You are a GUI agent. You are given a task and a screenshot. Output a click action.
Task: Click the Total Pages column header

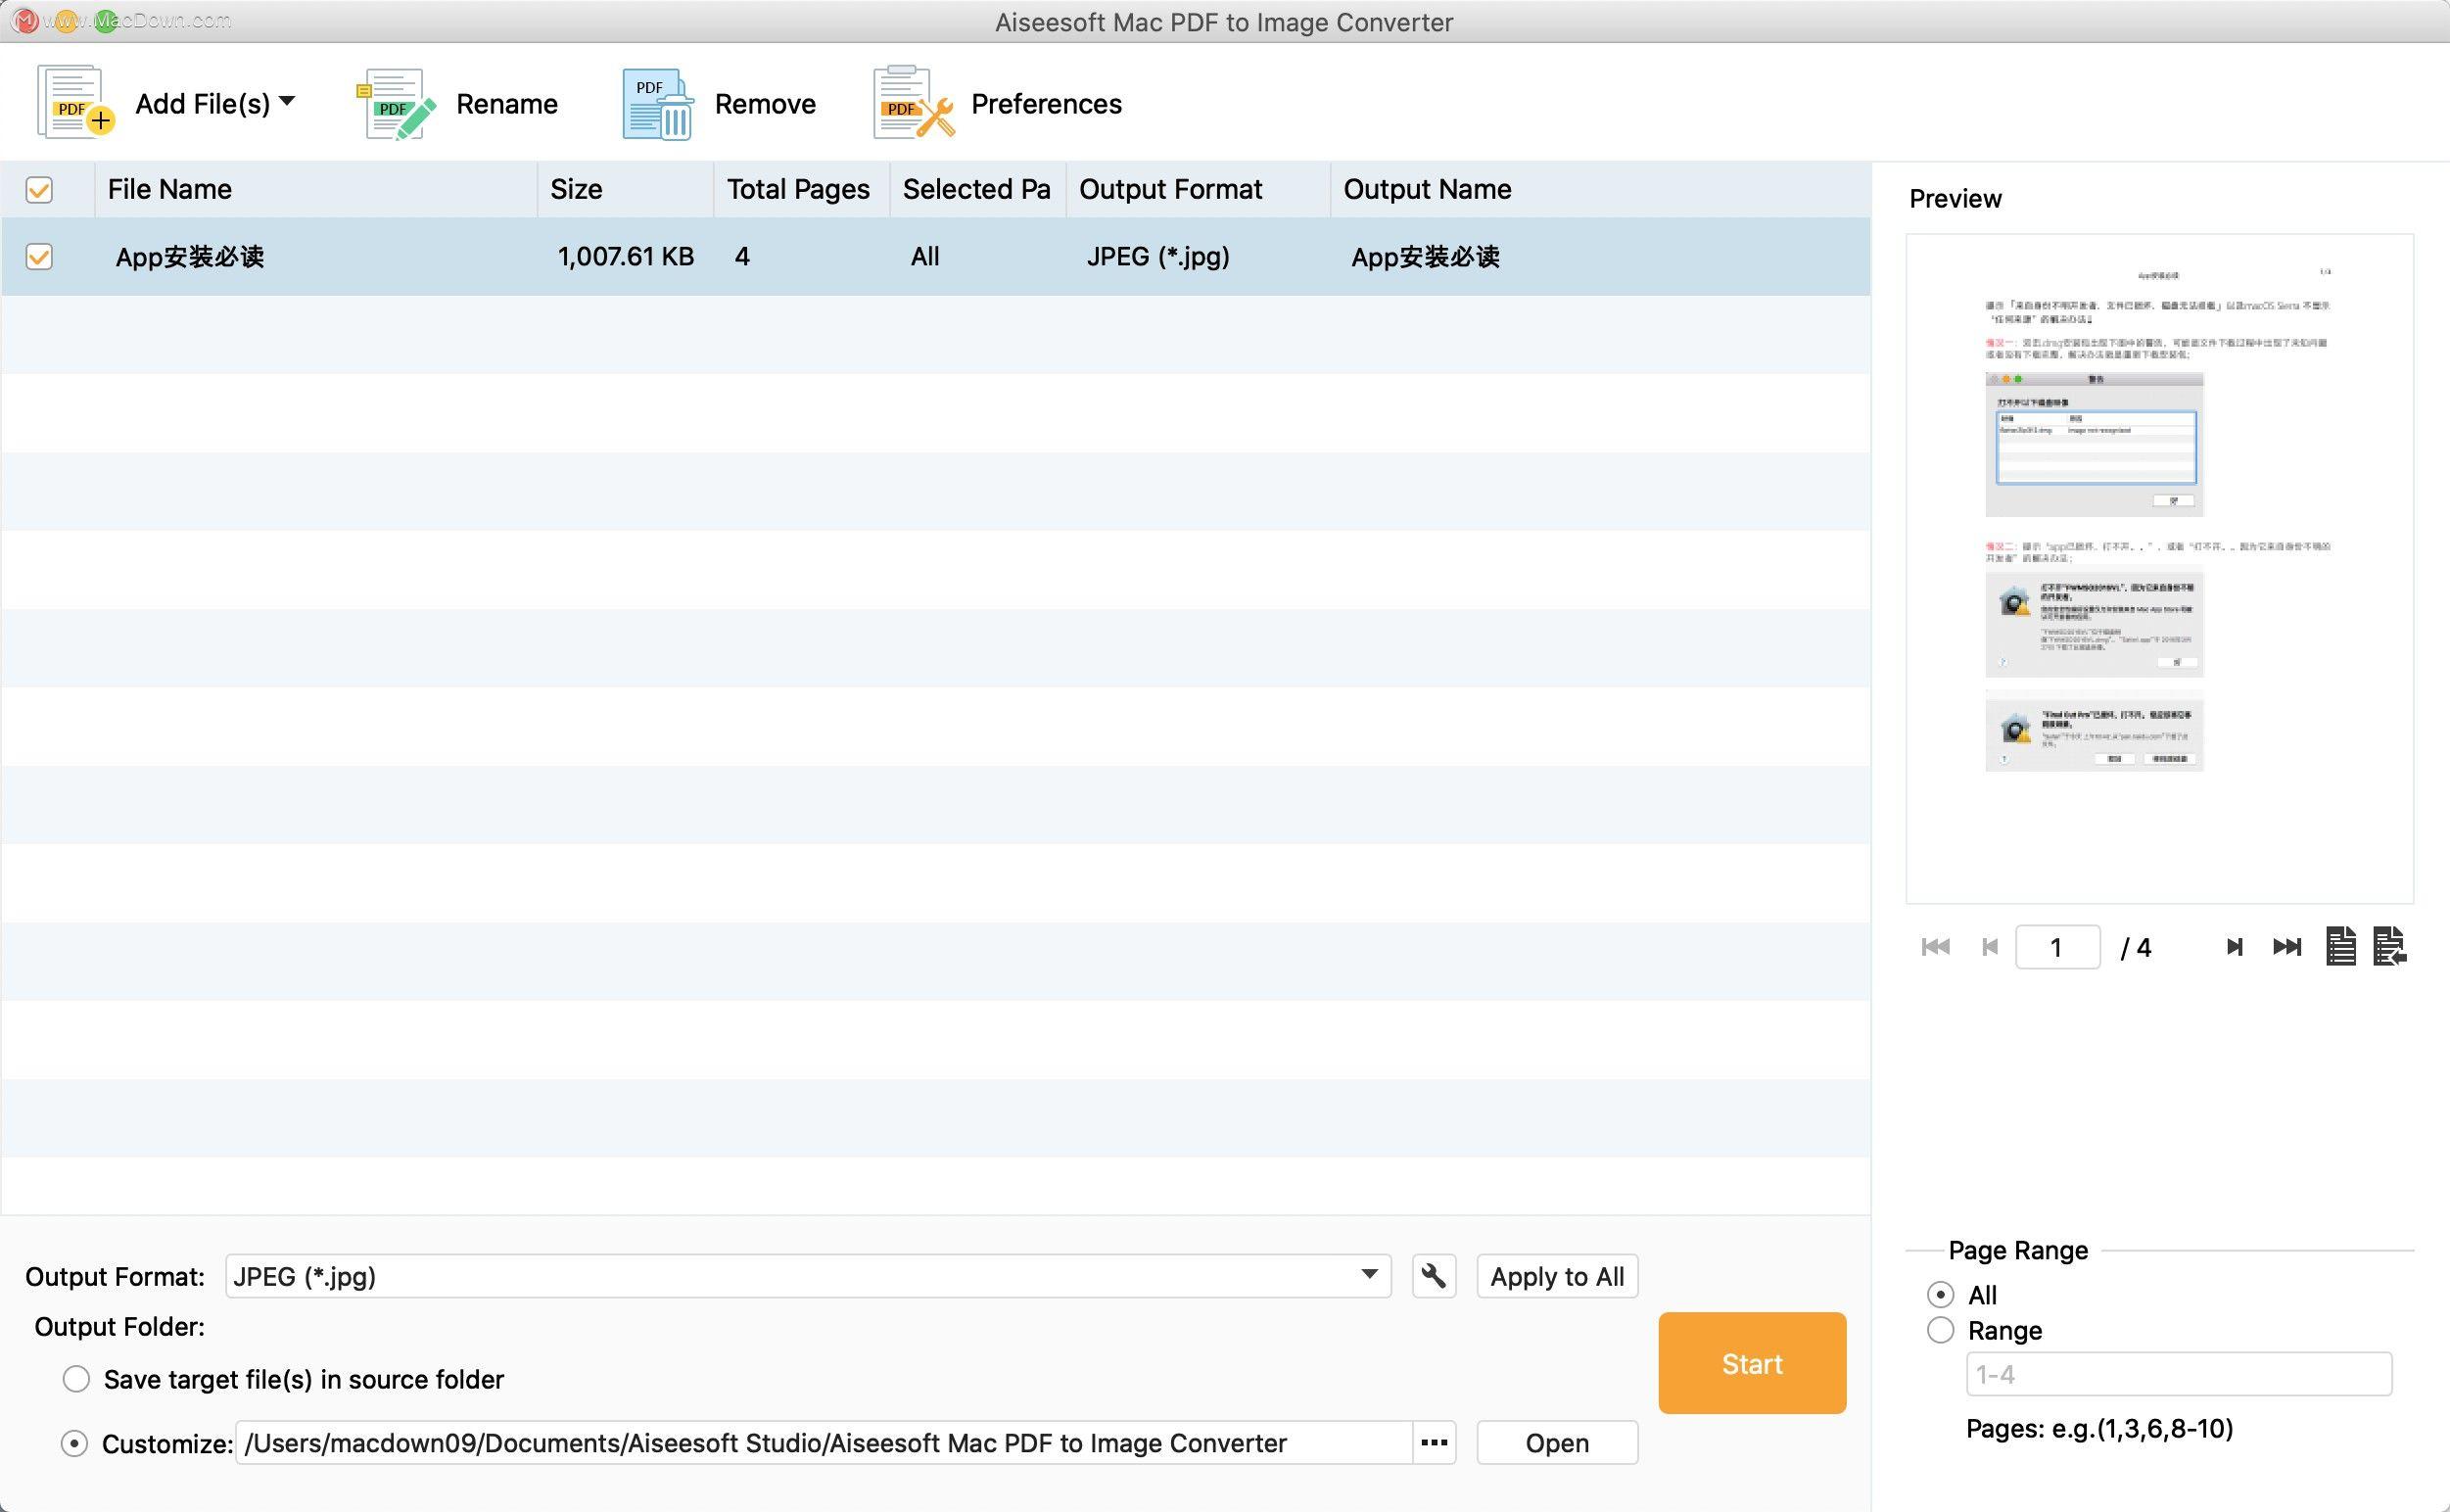pos(802,189)
